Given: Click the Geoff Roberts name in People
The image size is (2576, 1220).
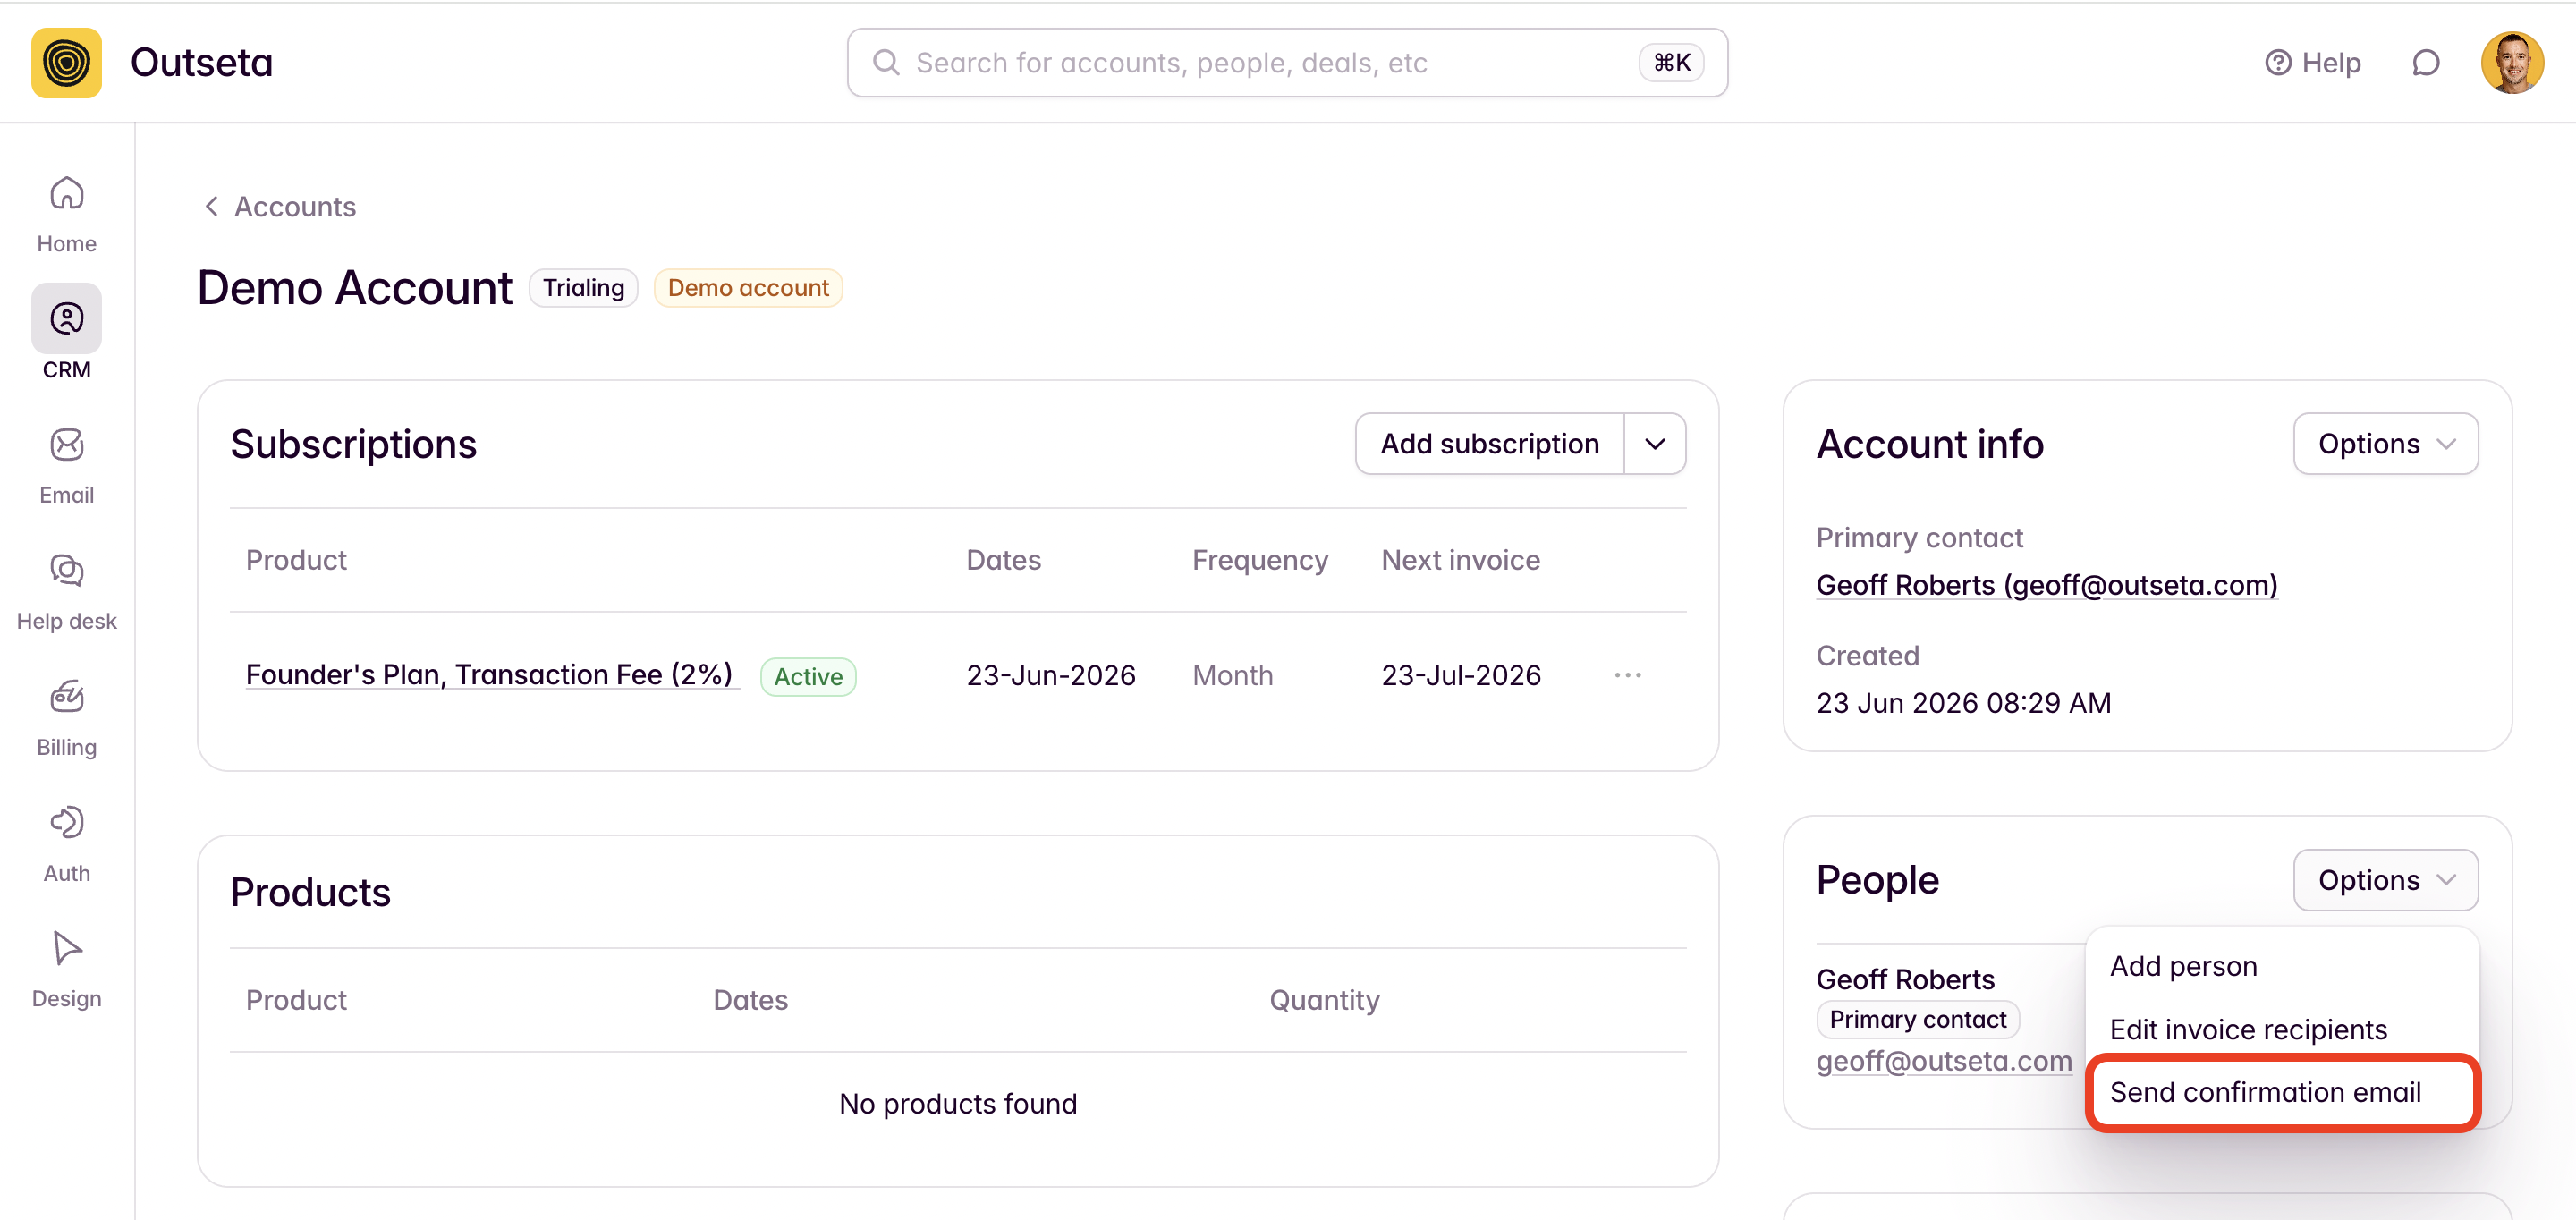Looking at the screenshot, I should (1905, 979).
